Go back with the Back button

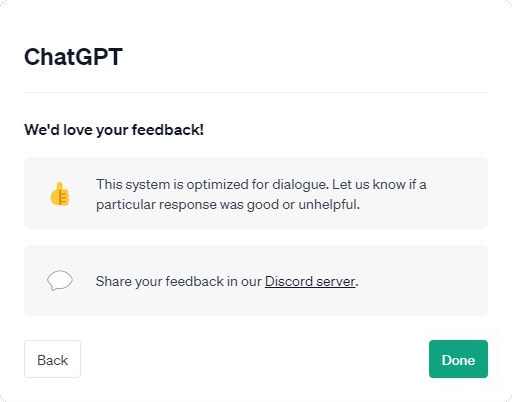click(x=52, y=359)
